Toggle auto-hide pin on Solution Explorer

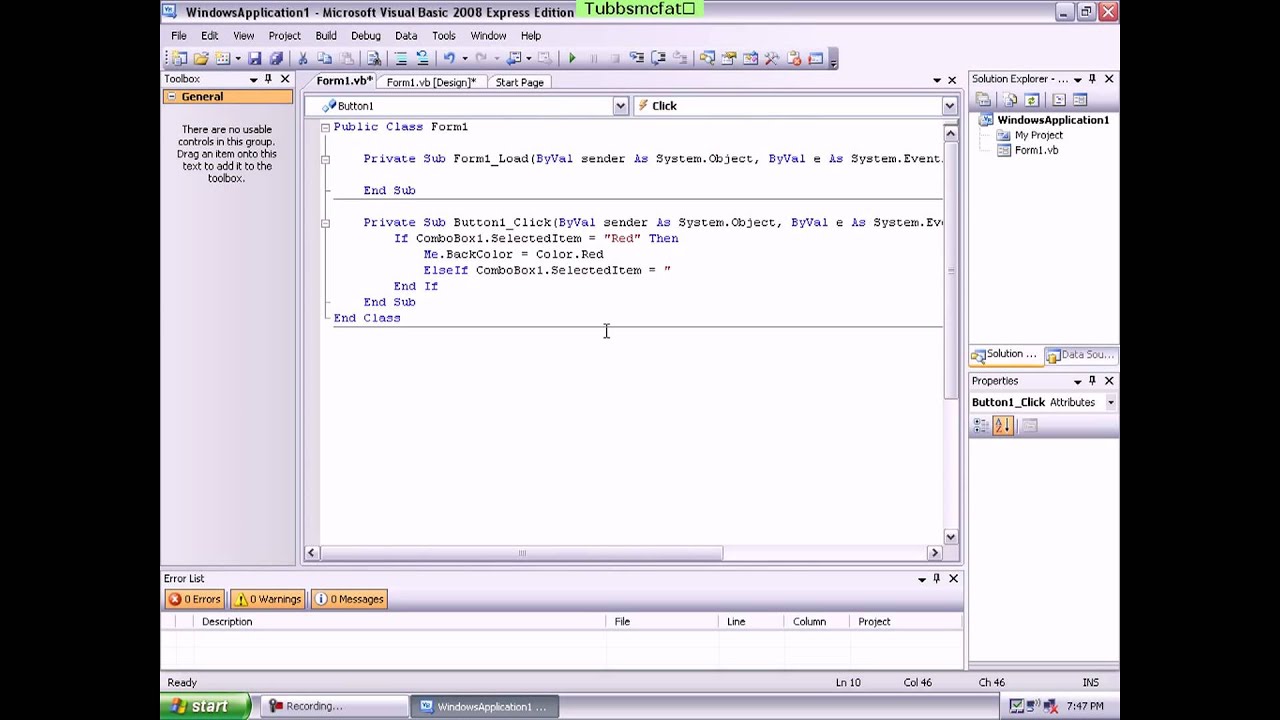1092,79
